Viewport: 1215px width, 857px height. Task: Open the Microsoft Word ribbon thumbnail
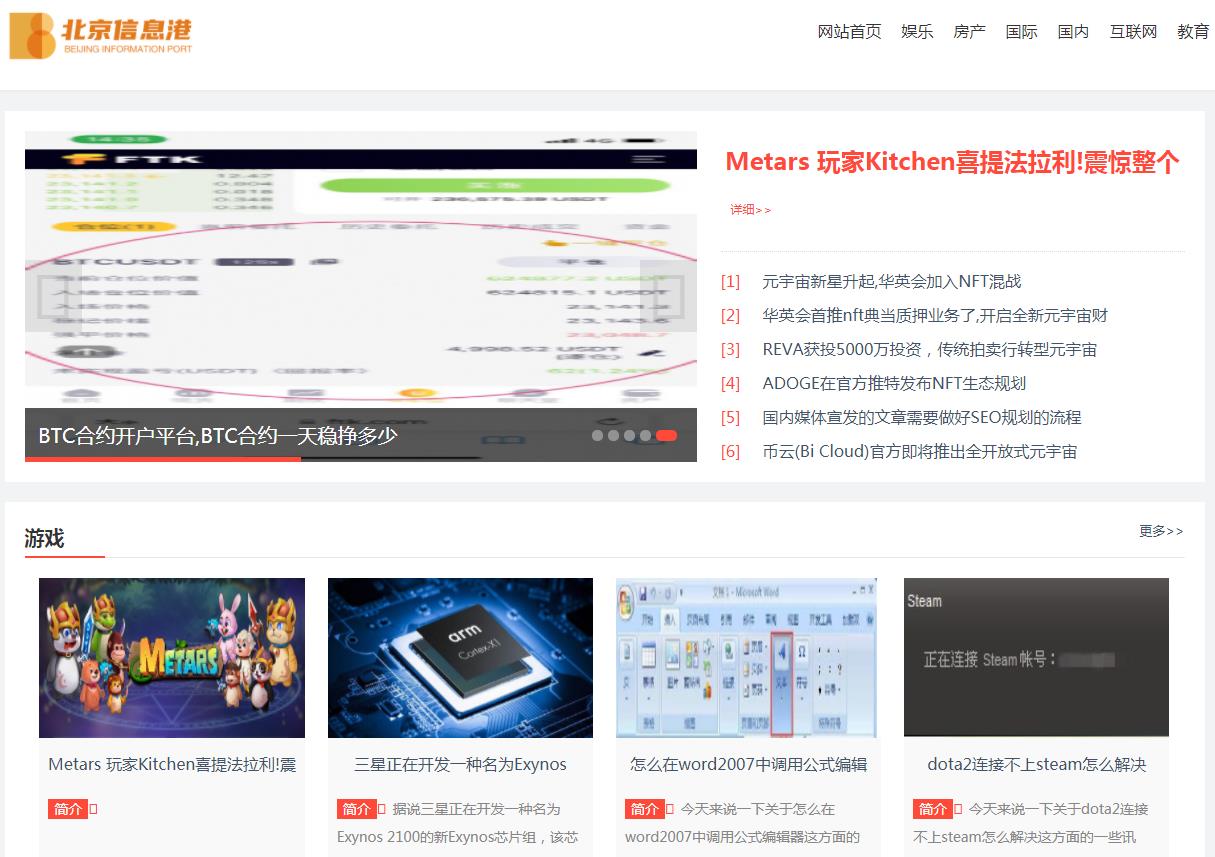pyautogui.click(x=746, y=658)
